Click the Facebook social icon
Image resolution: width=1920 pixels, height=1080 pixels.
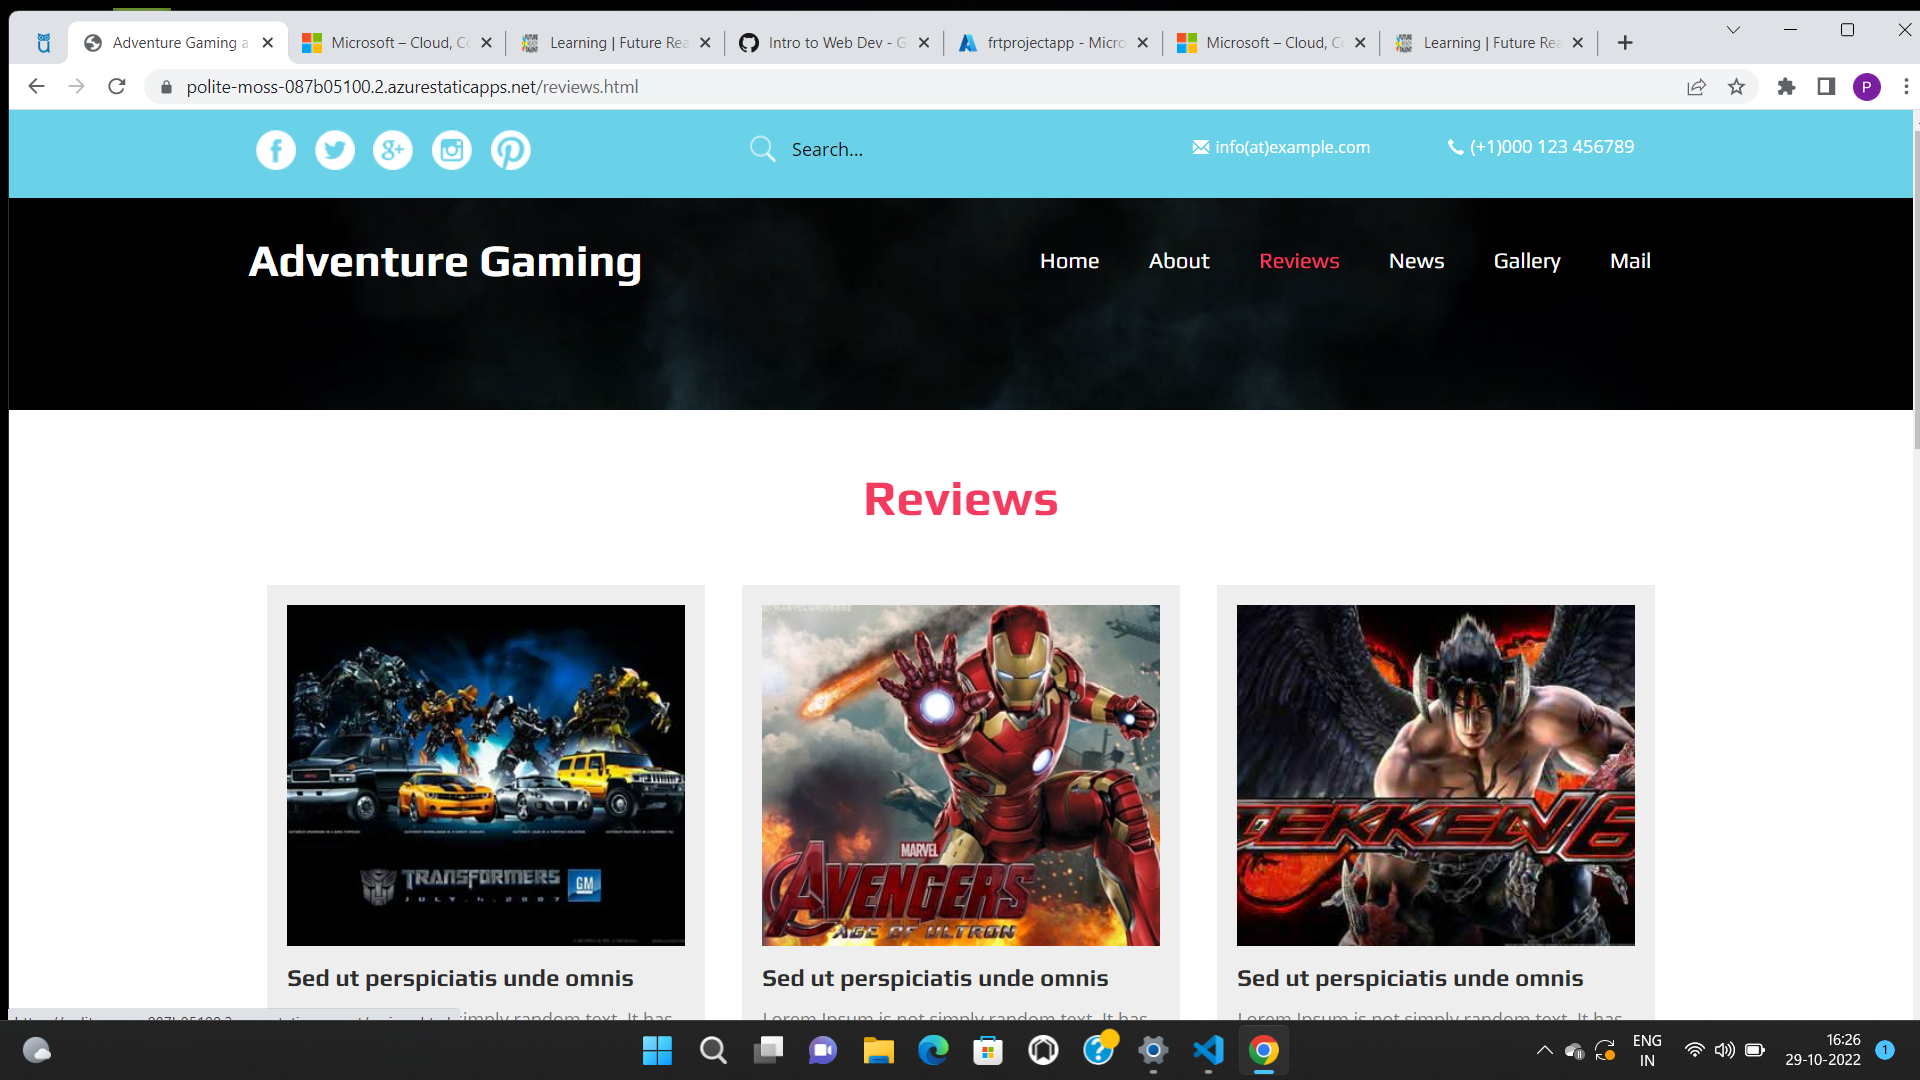276,150
